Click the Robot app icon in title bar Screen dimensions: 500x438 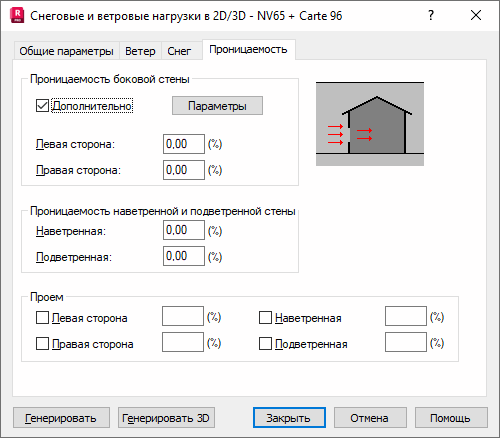[x=17, y=16]
